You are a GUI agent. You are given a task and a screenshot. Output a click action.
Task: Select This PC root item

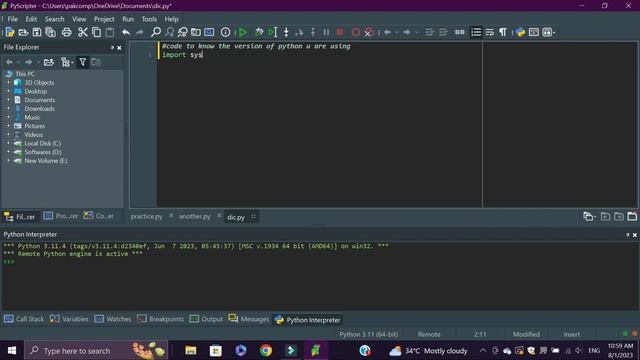coord(24,74)
